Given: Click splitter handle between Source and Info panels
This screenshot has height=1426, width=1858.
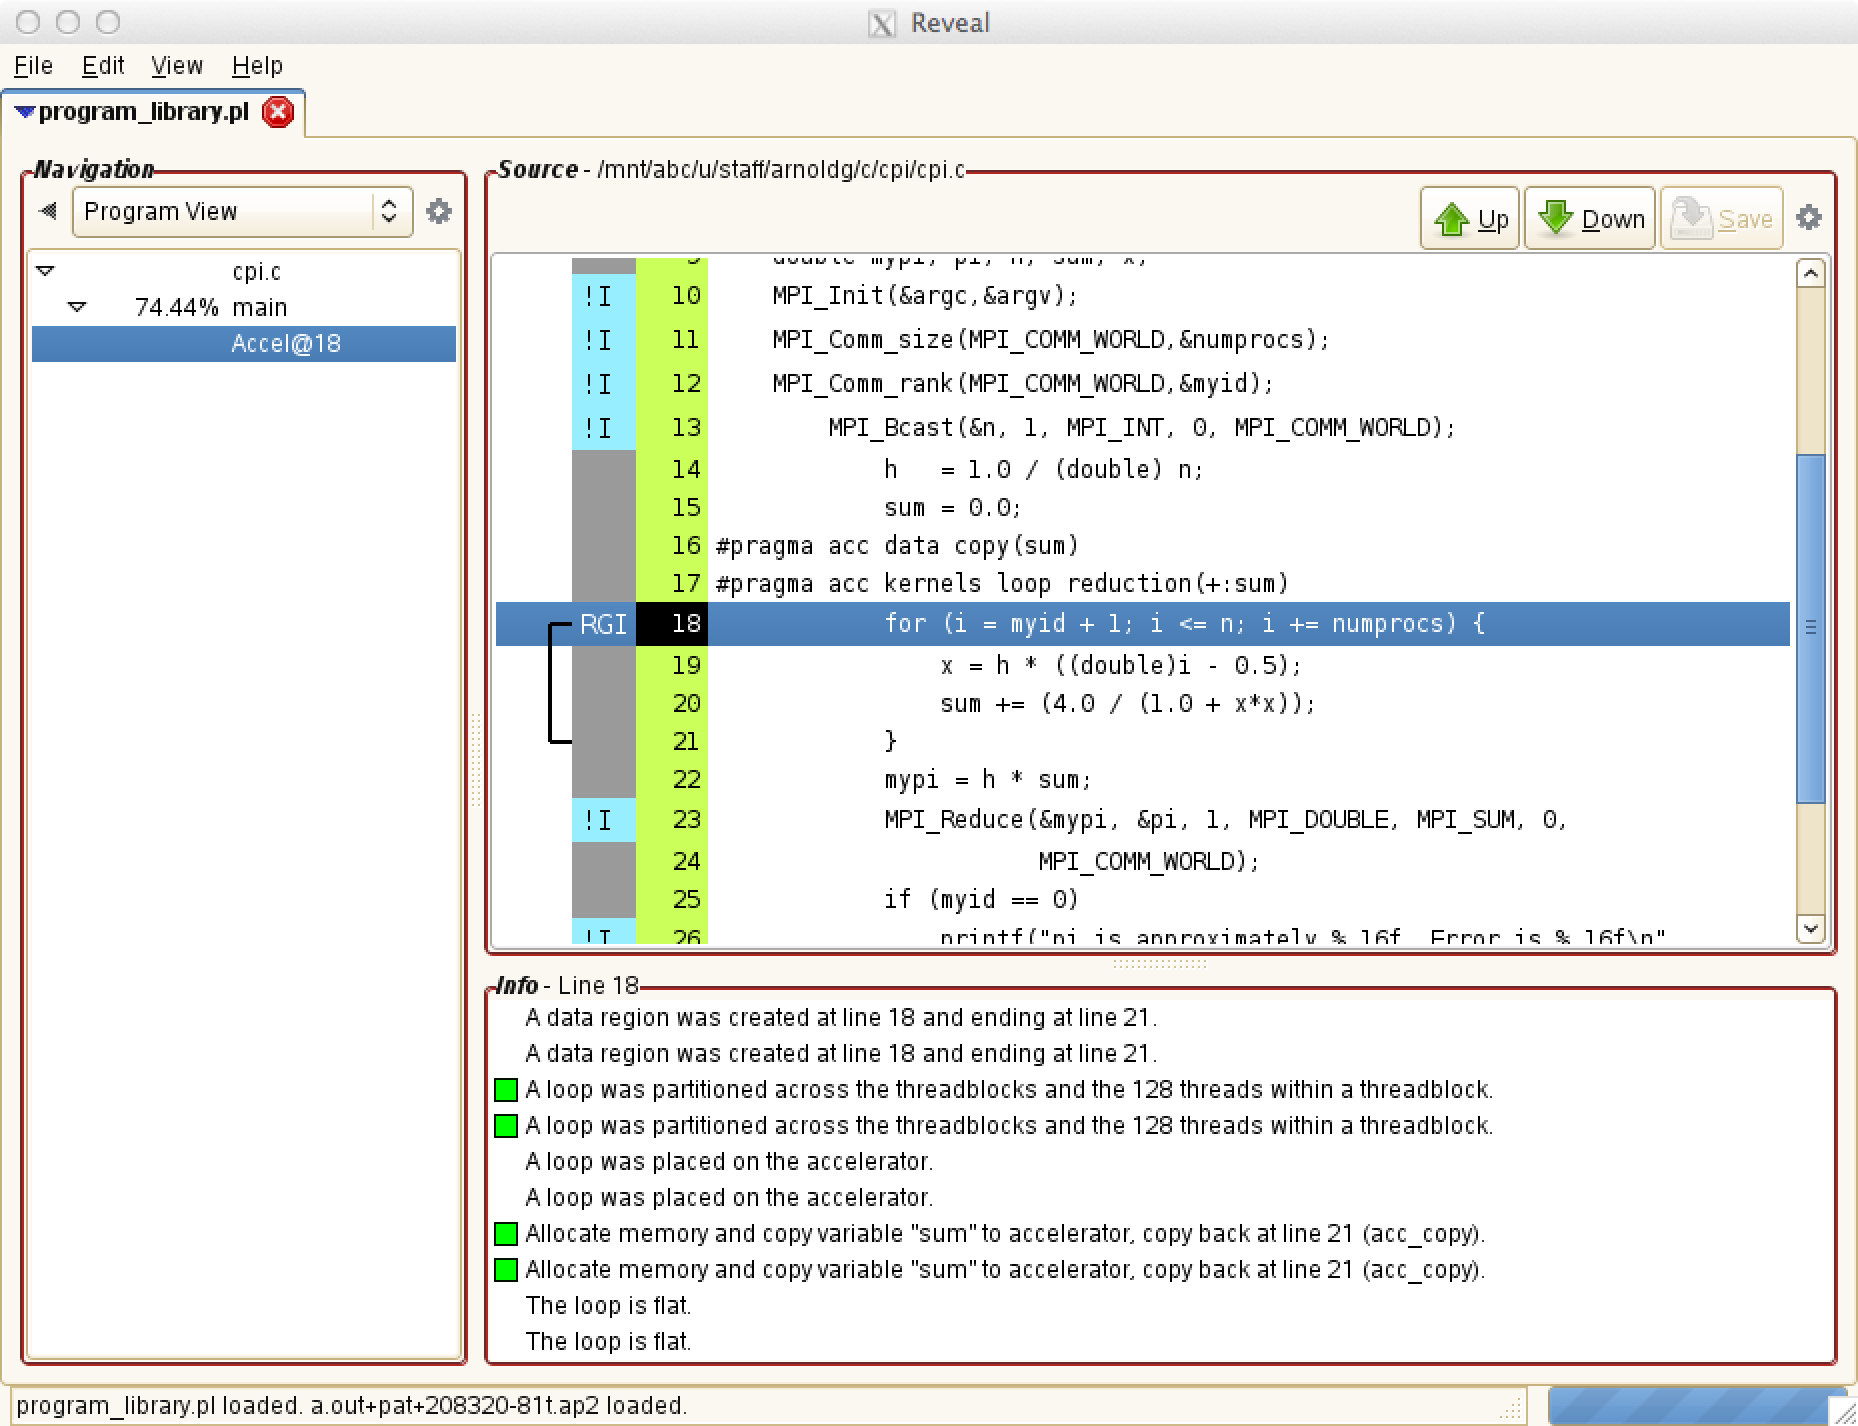Looking at the screenshot, I should tap(1160, 965).
